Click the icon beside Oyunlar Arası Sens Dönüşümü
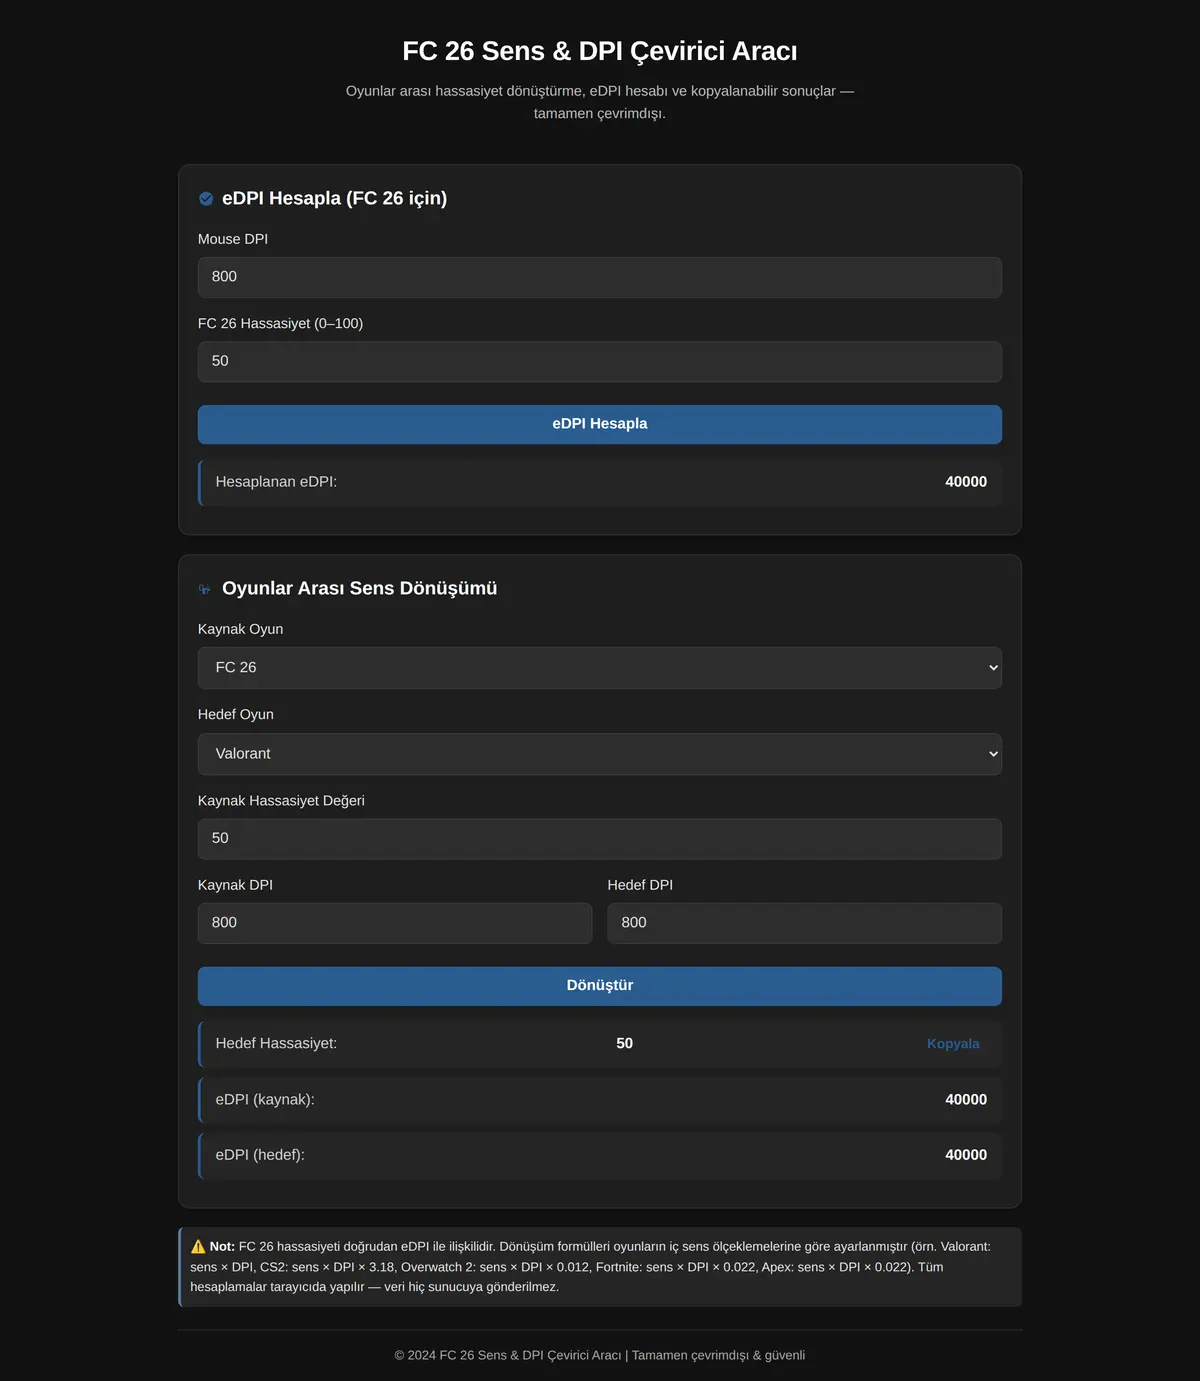Image resolution: width=1200 pixels, height=1381 pixels. (205, 589)
